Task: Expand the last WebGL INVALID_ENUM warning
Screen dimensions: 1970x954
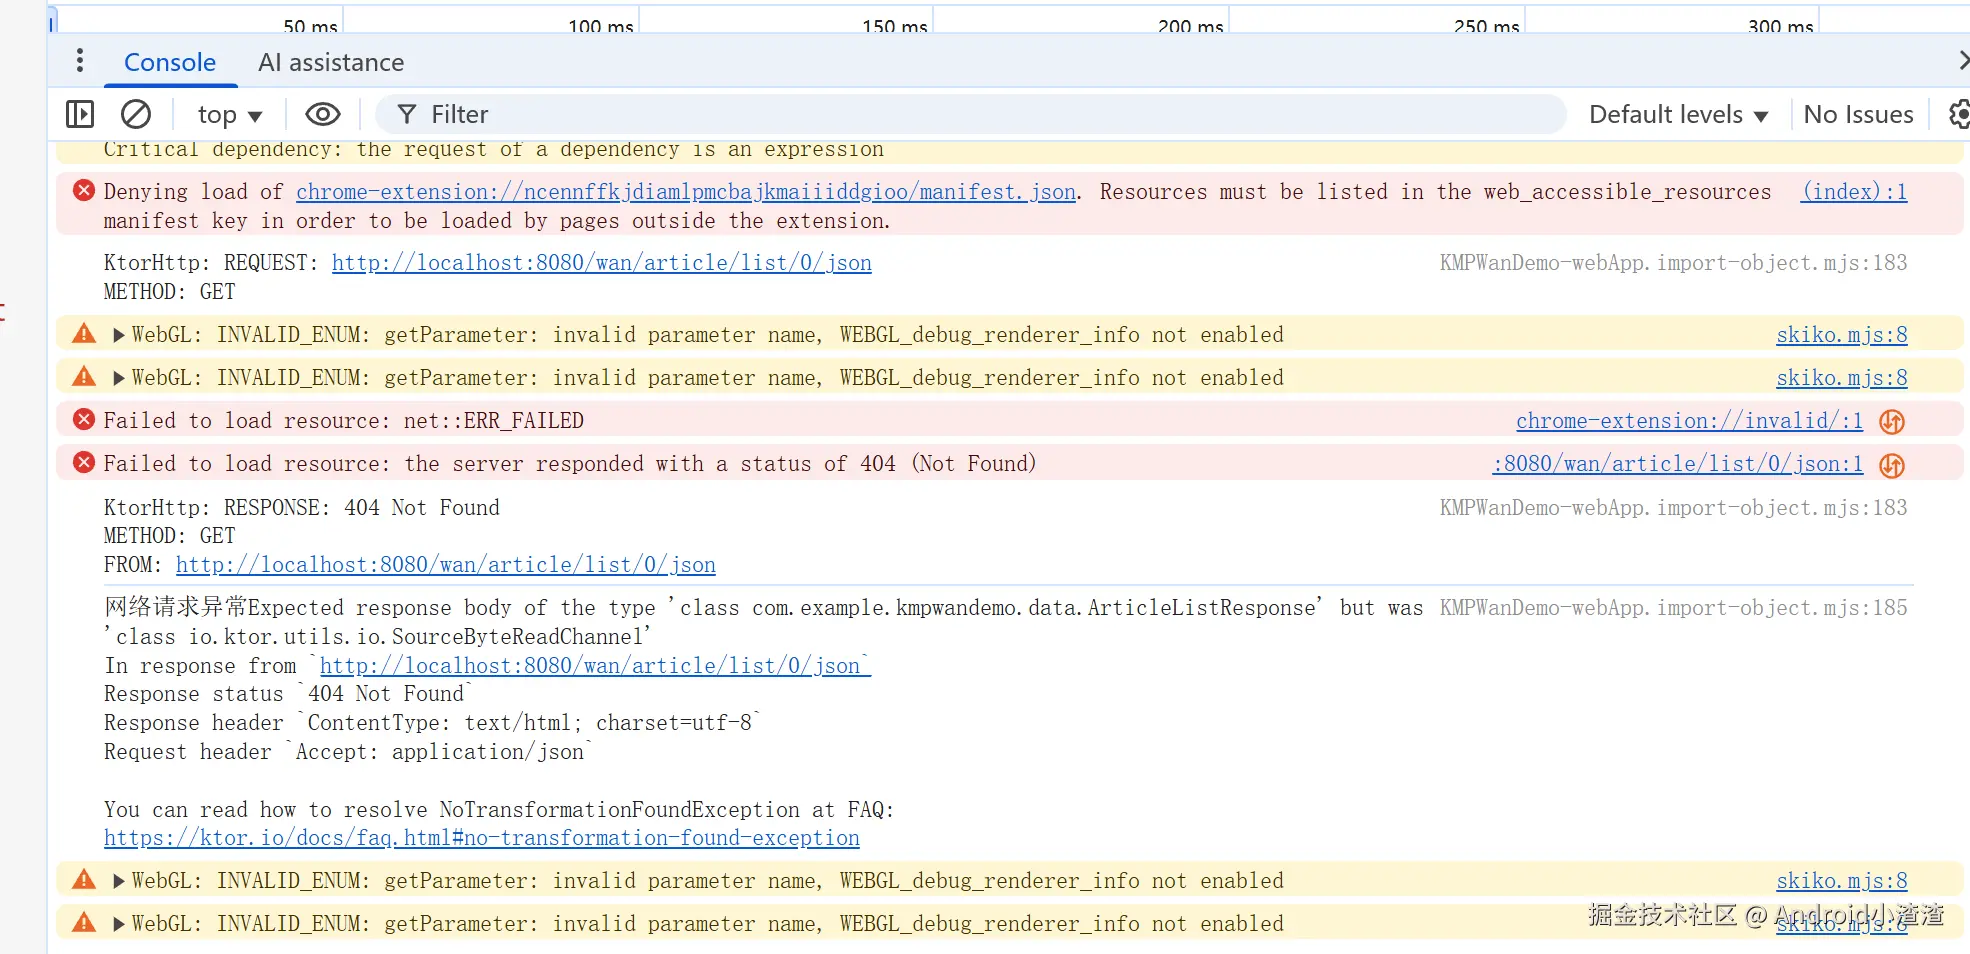Action: pos(119,924)
